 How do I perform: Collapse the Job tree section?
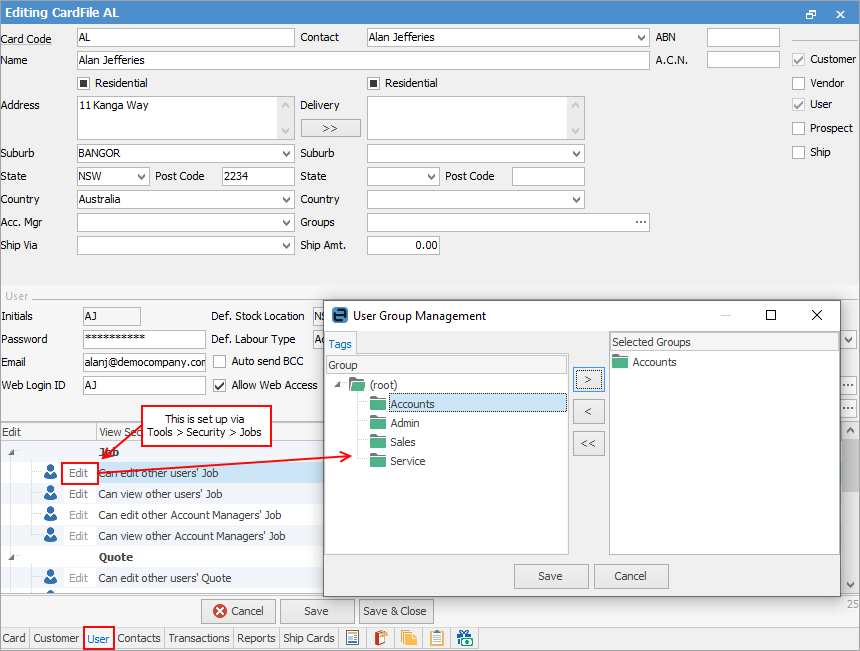click(x=12, y=452)
